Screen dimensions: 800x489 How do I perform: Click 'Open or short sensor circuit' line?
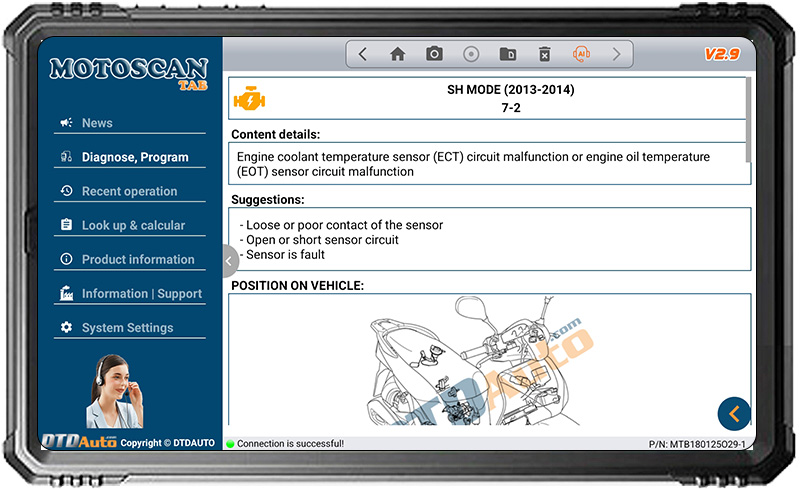pyautogui.click(x=319, y=240)
